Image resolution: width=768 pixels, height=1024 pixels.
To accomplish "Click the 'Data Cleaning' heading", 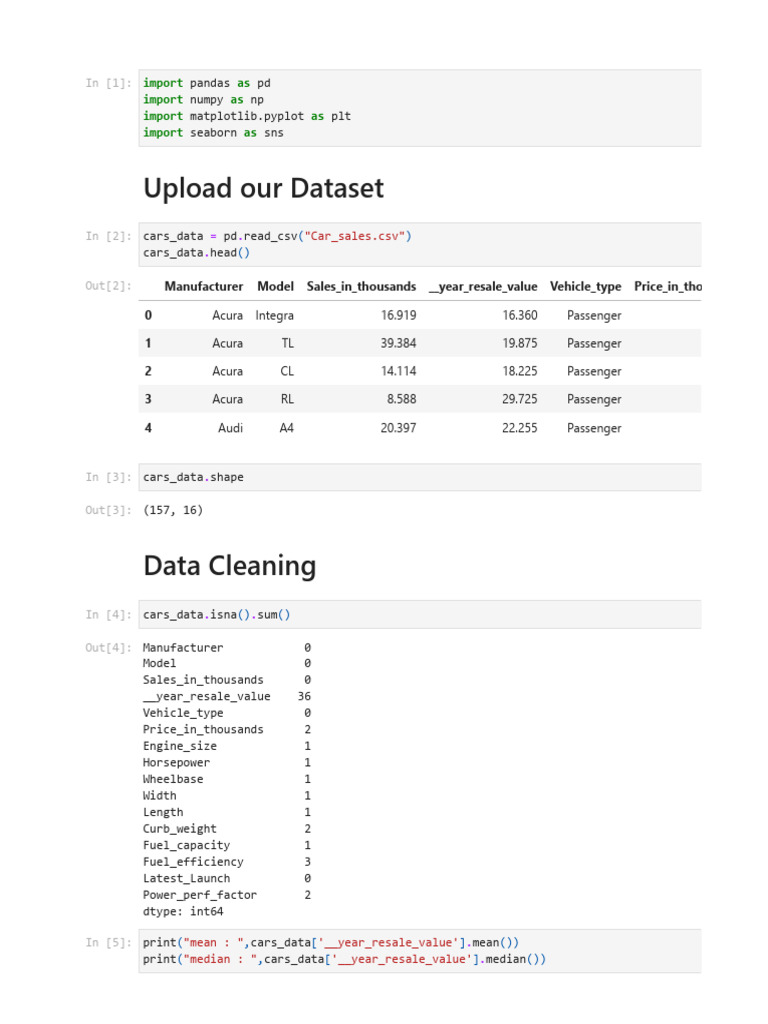I will 229,566.
